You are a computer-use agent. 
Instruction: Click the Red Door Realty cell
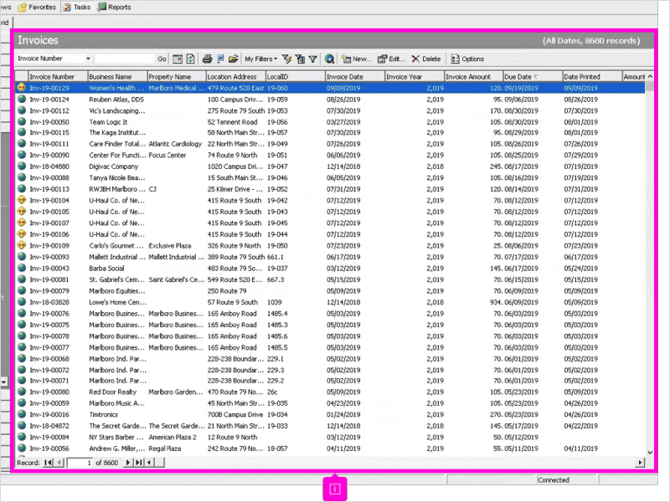pyautogui.click(x=113, y=392)
